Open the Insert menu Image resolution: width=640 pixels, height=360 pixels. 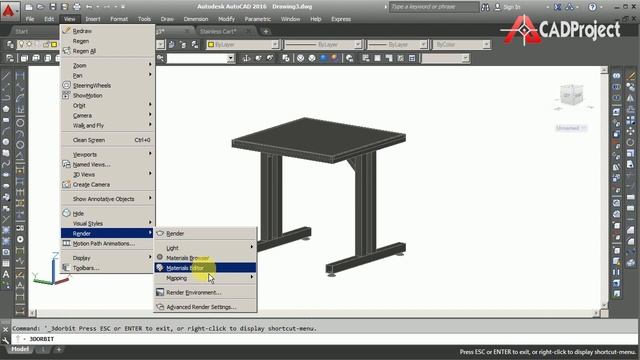click(x=93, y=19)
